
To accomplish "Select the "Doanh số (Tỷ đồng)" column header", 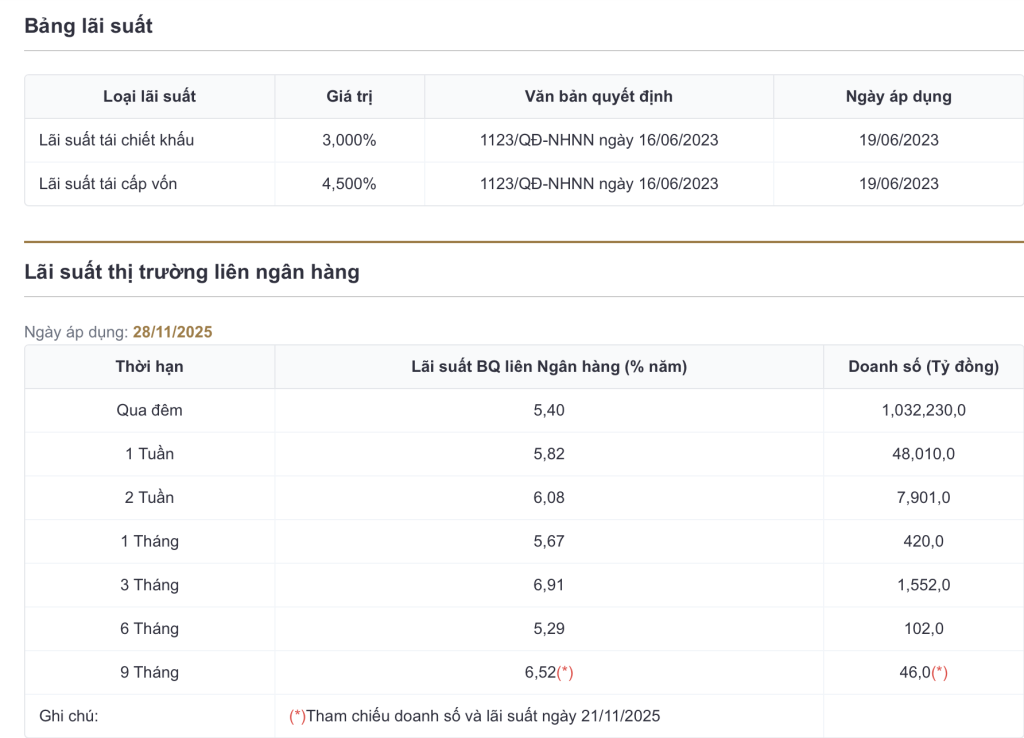I will click(923, 367).
